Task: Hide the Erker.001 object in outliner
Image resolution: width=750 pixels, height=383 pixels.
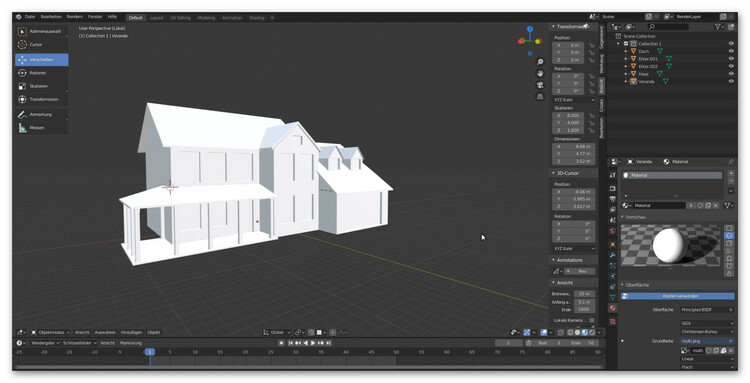Action: pyautogui.click(x=731, y=59)
